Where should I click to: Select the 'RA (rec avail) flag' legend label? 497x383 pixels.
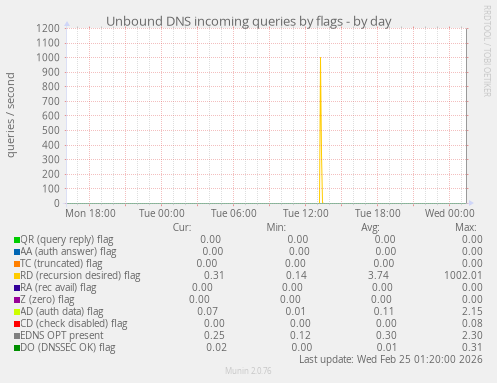(58, 288)
